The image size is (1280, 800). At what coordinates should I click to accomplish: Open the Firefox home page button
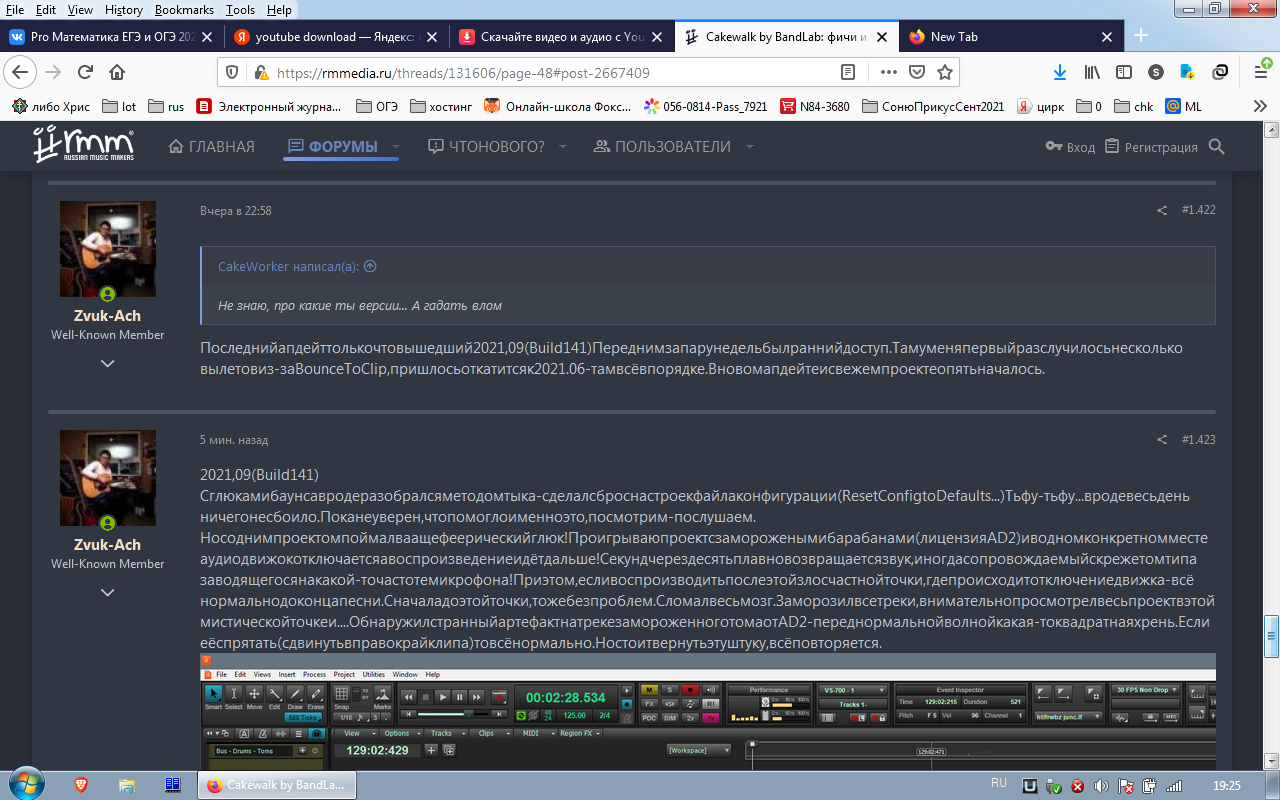pos(117,72)
